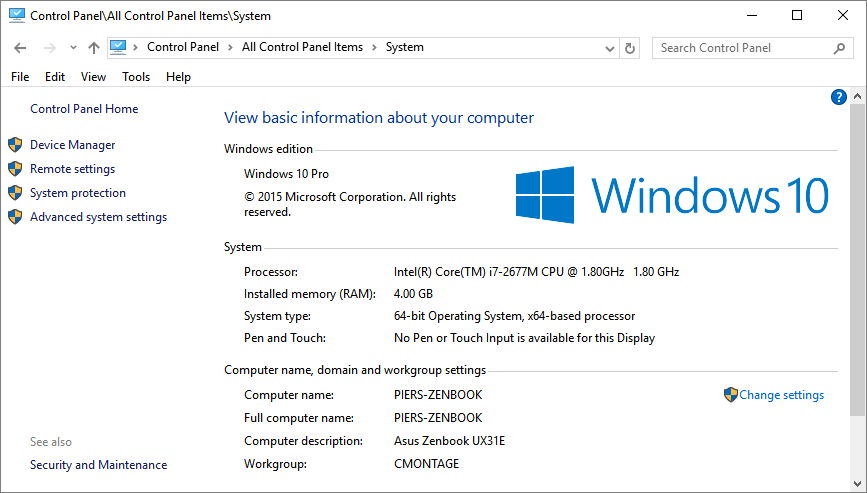Select Control Panel breadcrumb
Image resolution: width=867 pixels, height=493 pixels.
click(183, 47)
